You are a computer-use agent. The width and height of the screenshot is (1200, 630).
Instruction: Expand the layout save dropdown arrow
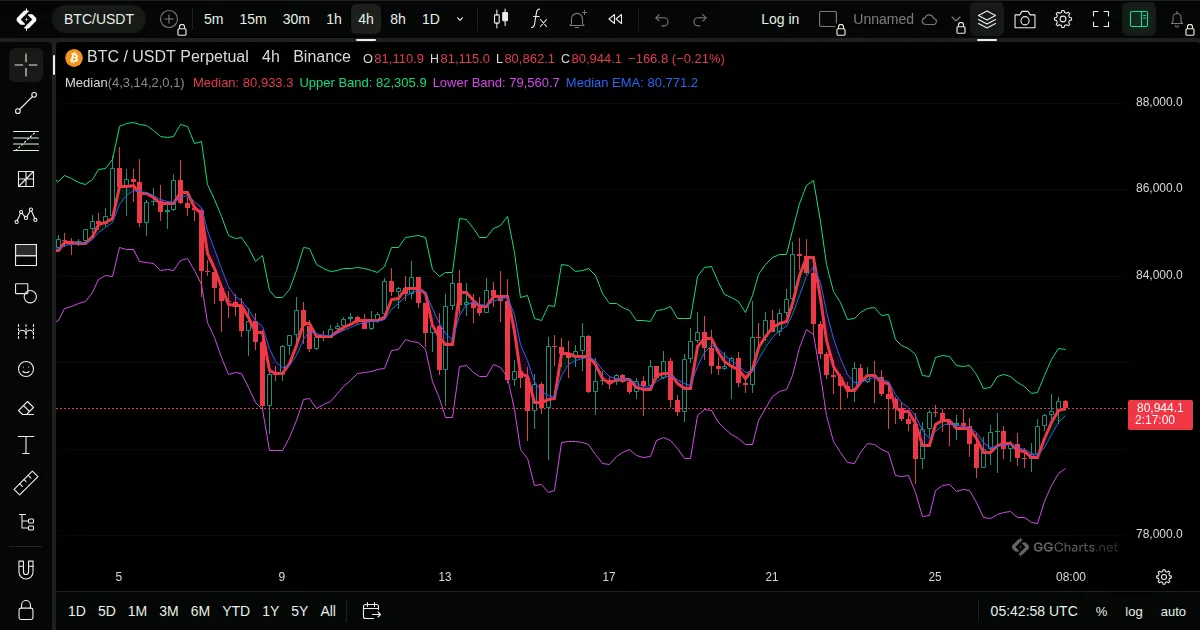click(957, 19)
